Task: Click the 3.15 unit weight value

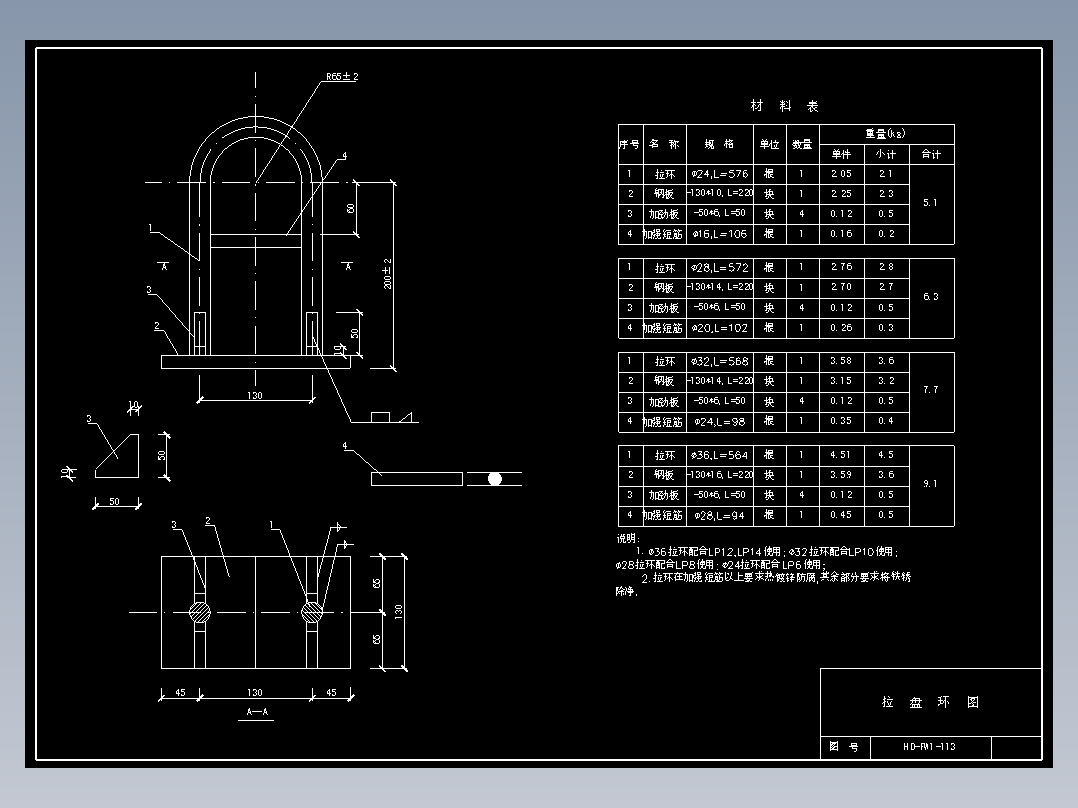Action: coord(842,381)
